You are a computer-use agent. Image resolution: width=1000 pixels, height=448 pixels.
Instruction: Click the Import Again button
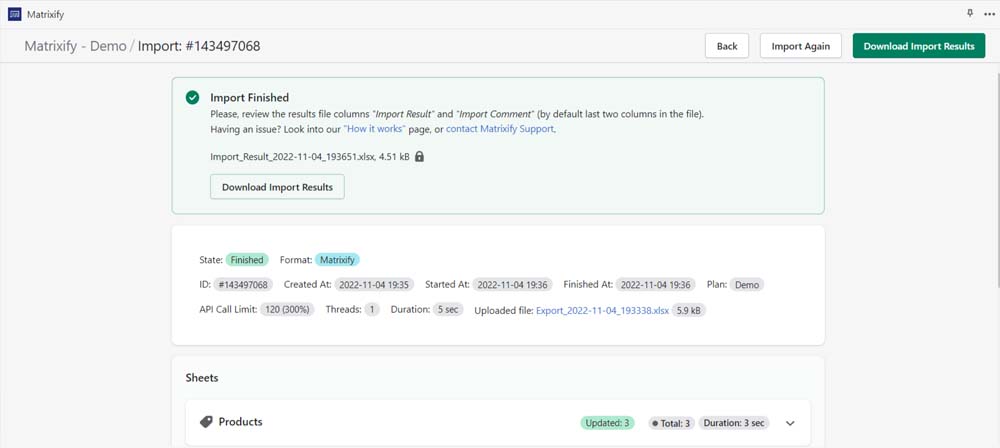[801, 46]
